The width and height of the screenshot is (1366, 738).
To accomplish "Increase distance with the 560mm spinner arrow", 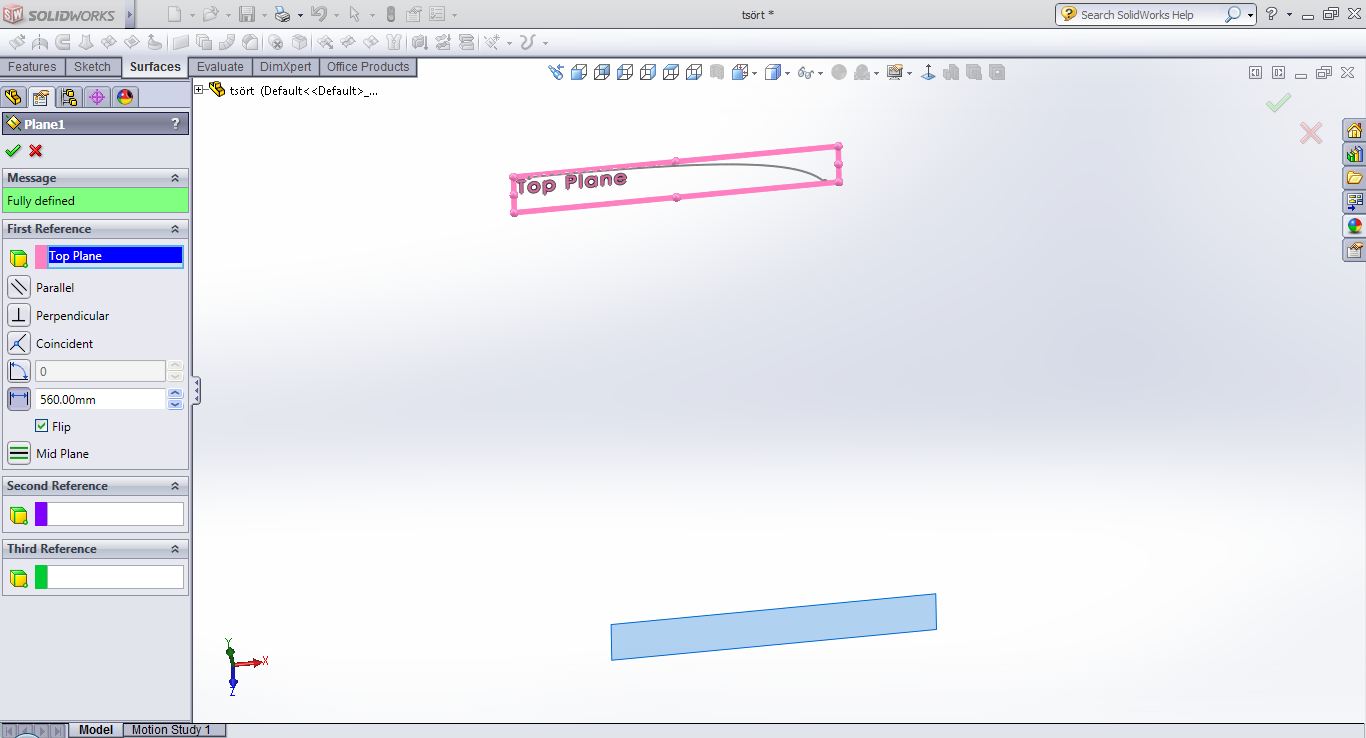I will pyautogui.click(x=175, y=393).
